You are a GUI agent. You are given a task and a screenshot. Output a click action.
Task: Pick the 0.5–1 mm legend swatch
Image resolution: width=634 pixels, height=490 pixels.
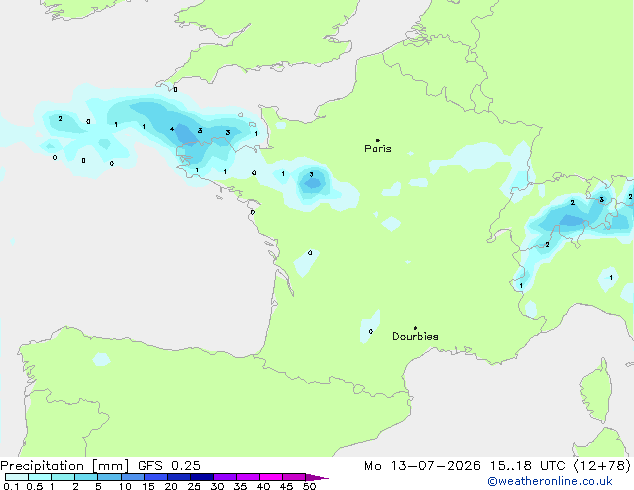[40, 477]
